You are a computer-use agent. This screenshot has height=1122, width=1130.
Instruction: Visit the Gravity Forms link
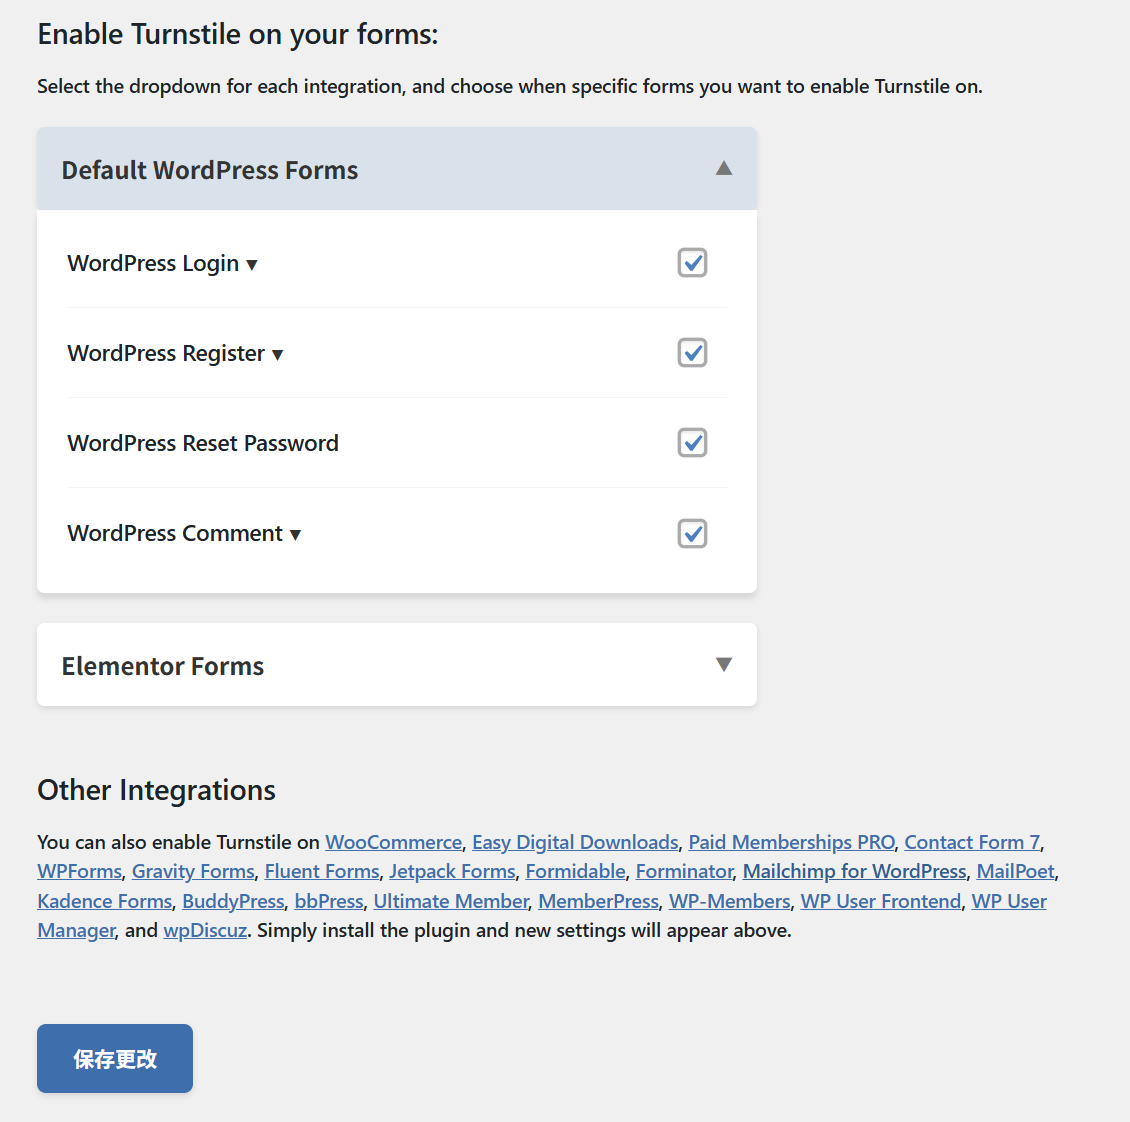pos(193,871)
